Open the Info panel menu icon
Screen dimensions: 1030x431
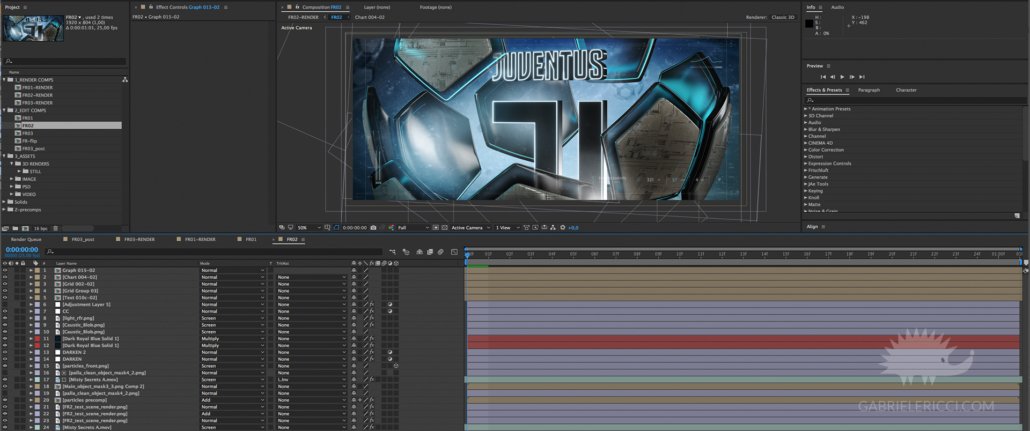tap(820, 7)
